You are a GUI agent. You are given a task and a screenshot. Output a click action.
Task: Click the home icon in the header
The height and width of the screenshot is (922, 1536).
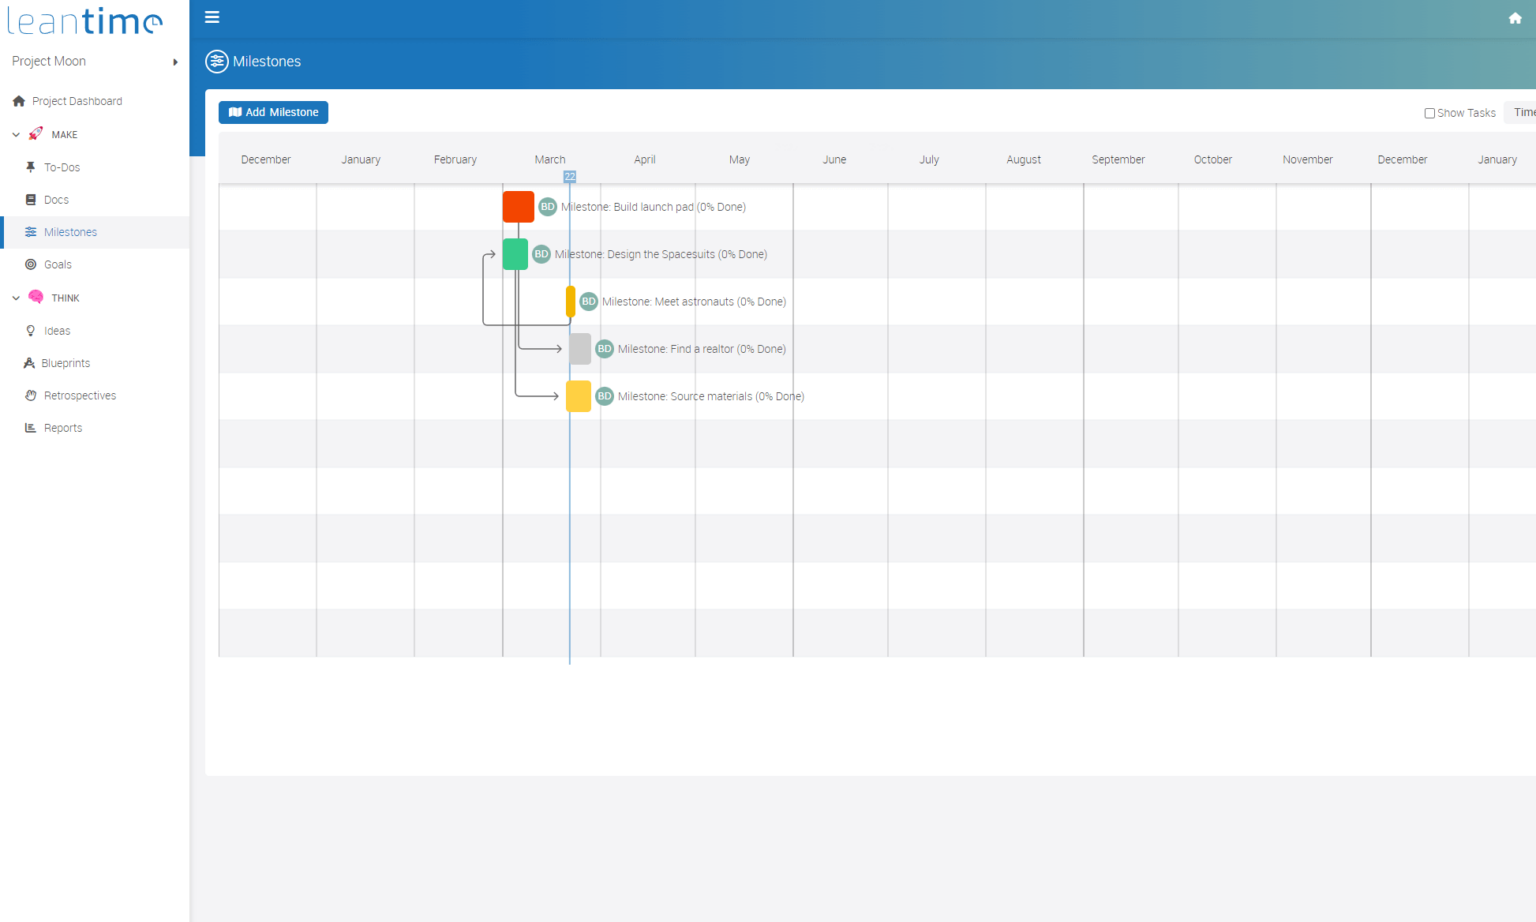click(x=1515, y=17)
